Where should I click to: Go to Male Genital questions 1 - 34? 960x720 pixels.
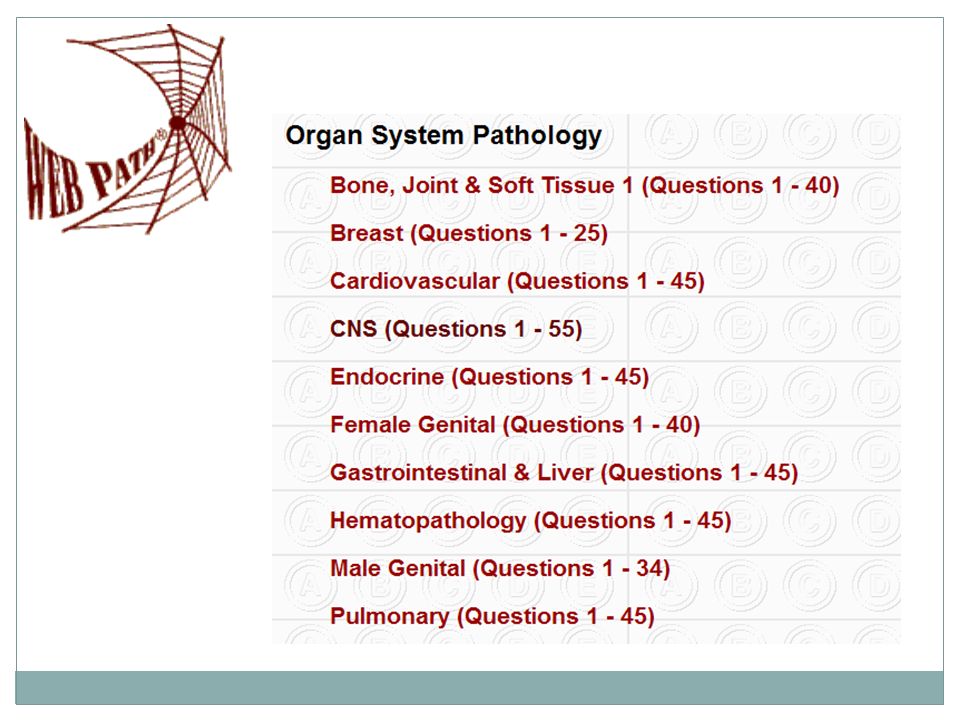click(x=500, y=568)
